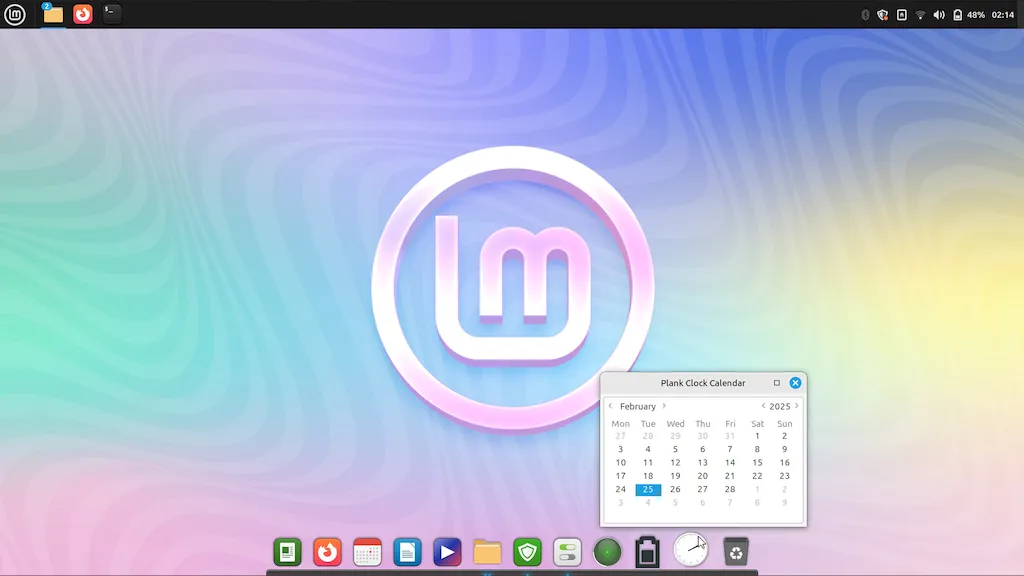Open the update manager shield tray icon
This screenshot has height=576, width=1024.
click(x=883, y=14)
